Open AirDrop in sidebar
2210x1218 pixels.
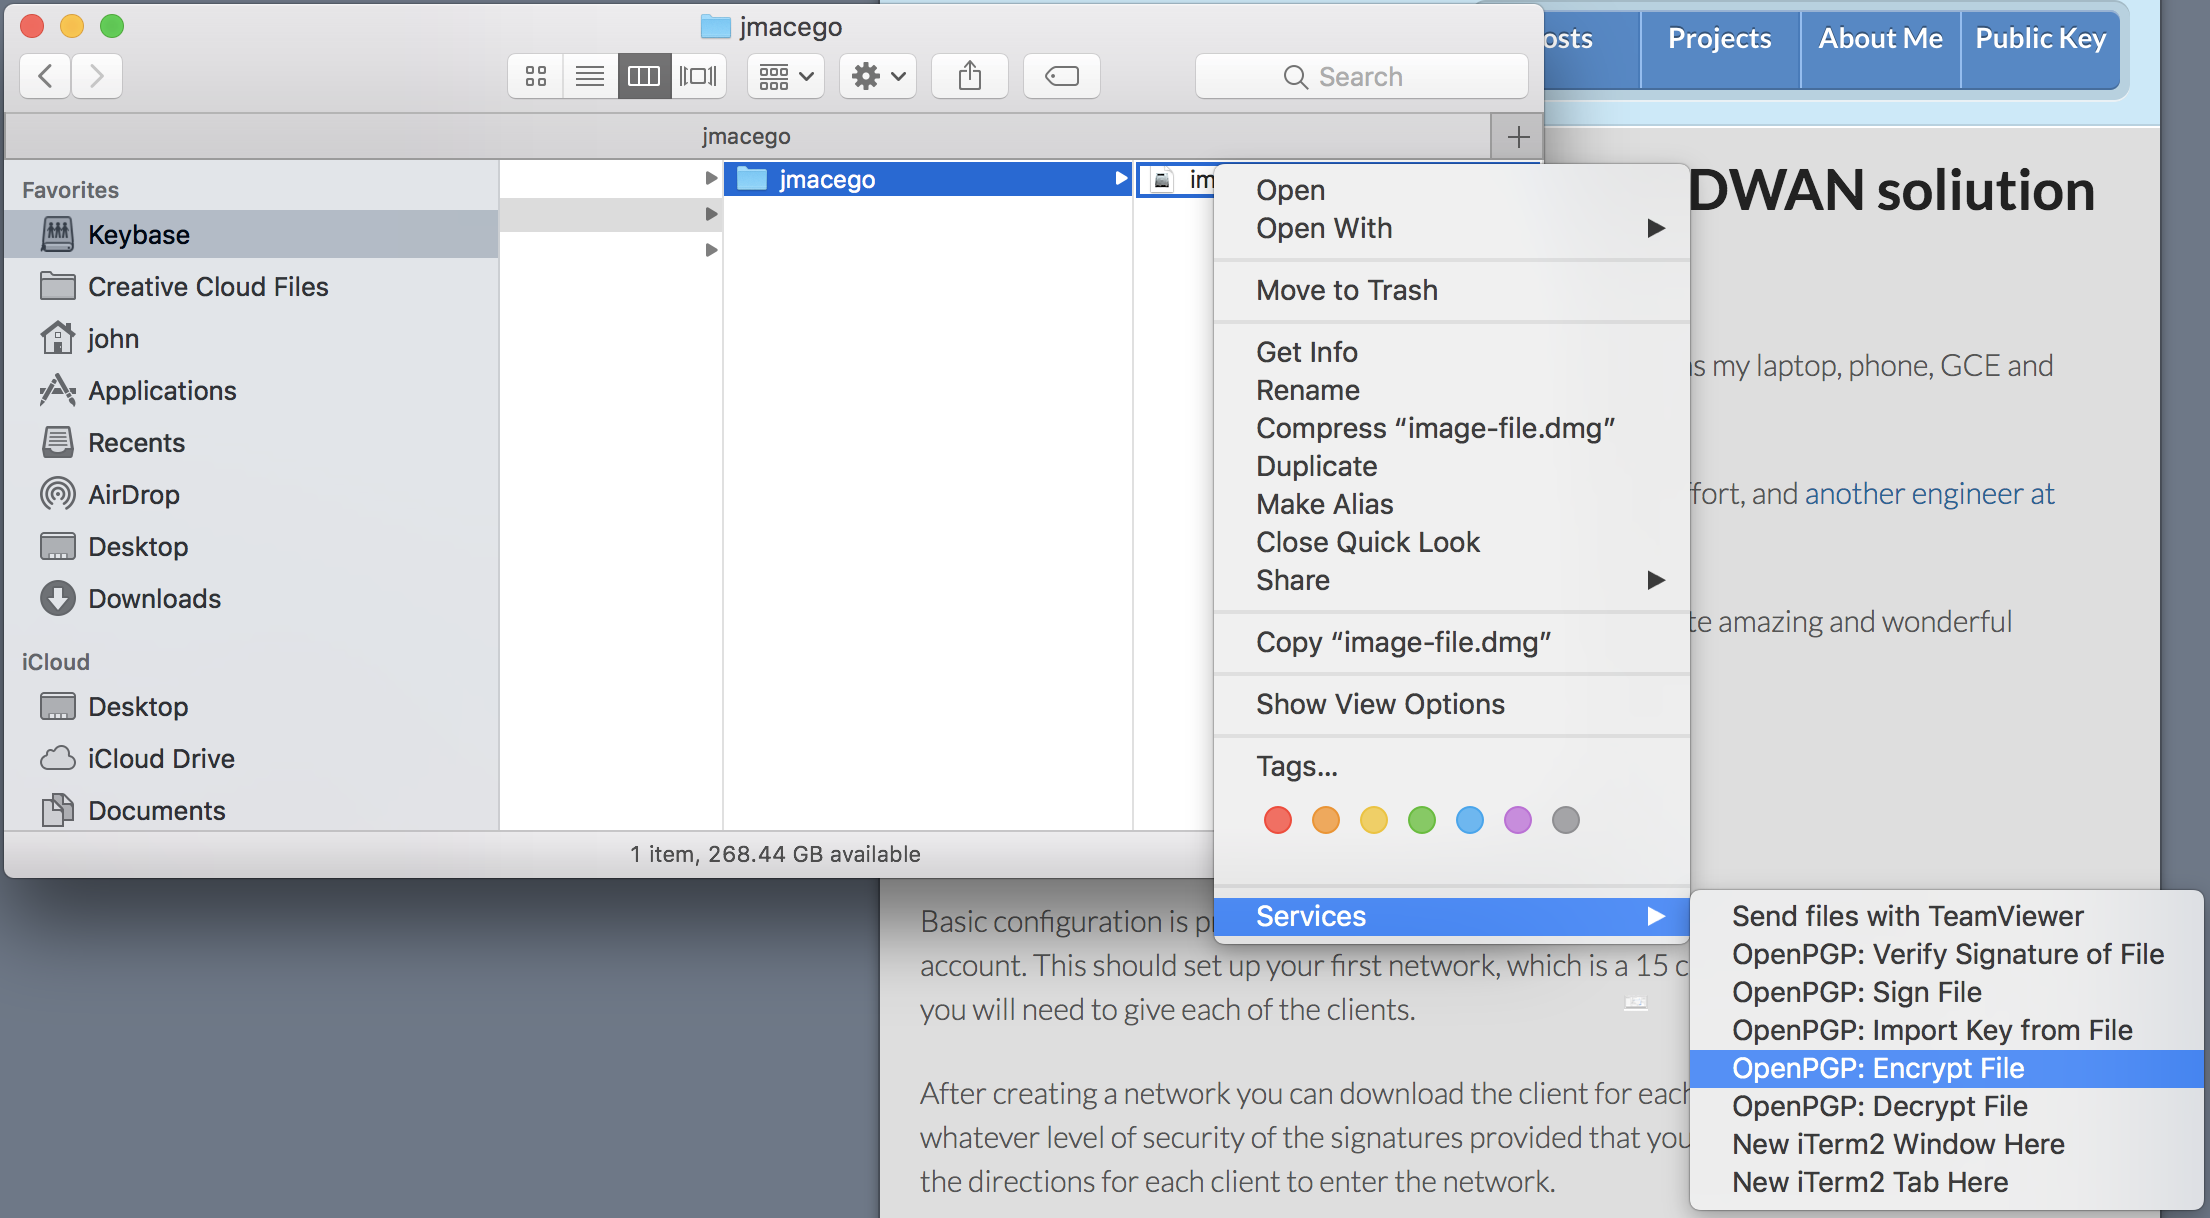click(x=252, y=494)
